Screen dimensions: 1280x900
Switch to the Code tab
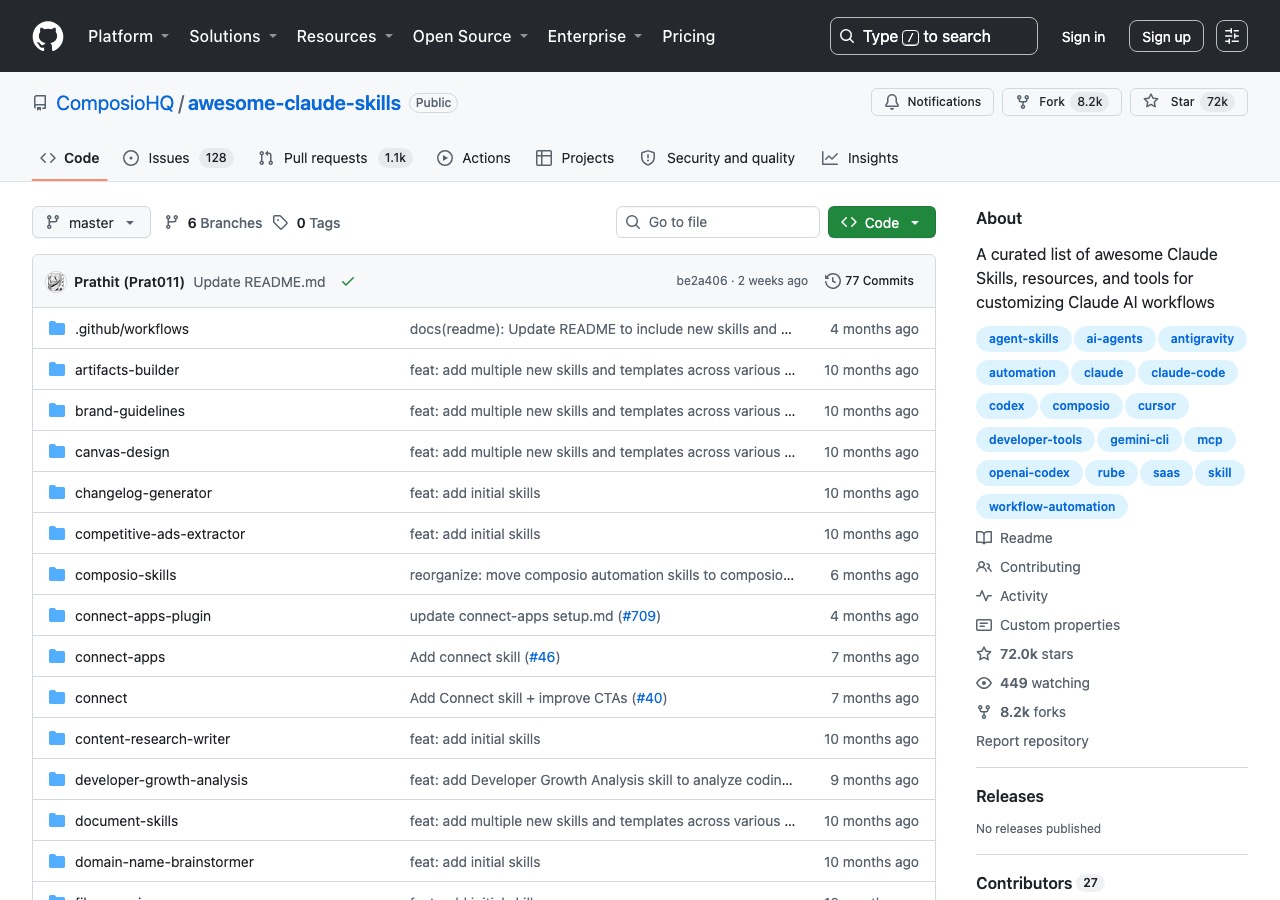tap(70, 158)
